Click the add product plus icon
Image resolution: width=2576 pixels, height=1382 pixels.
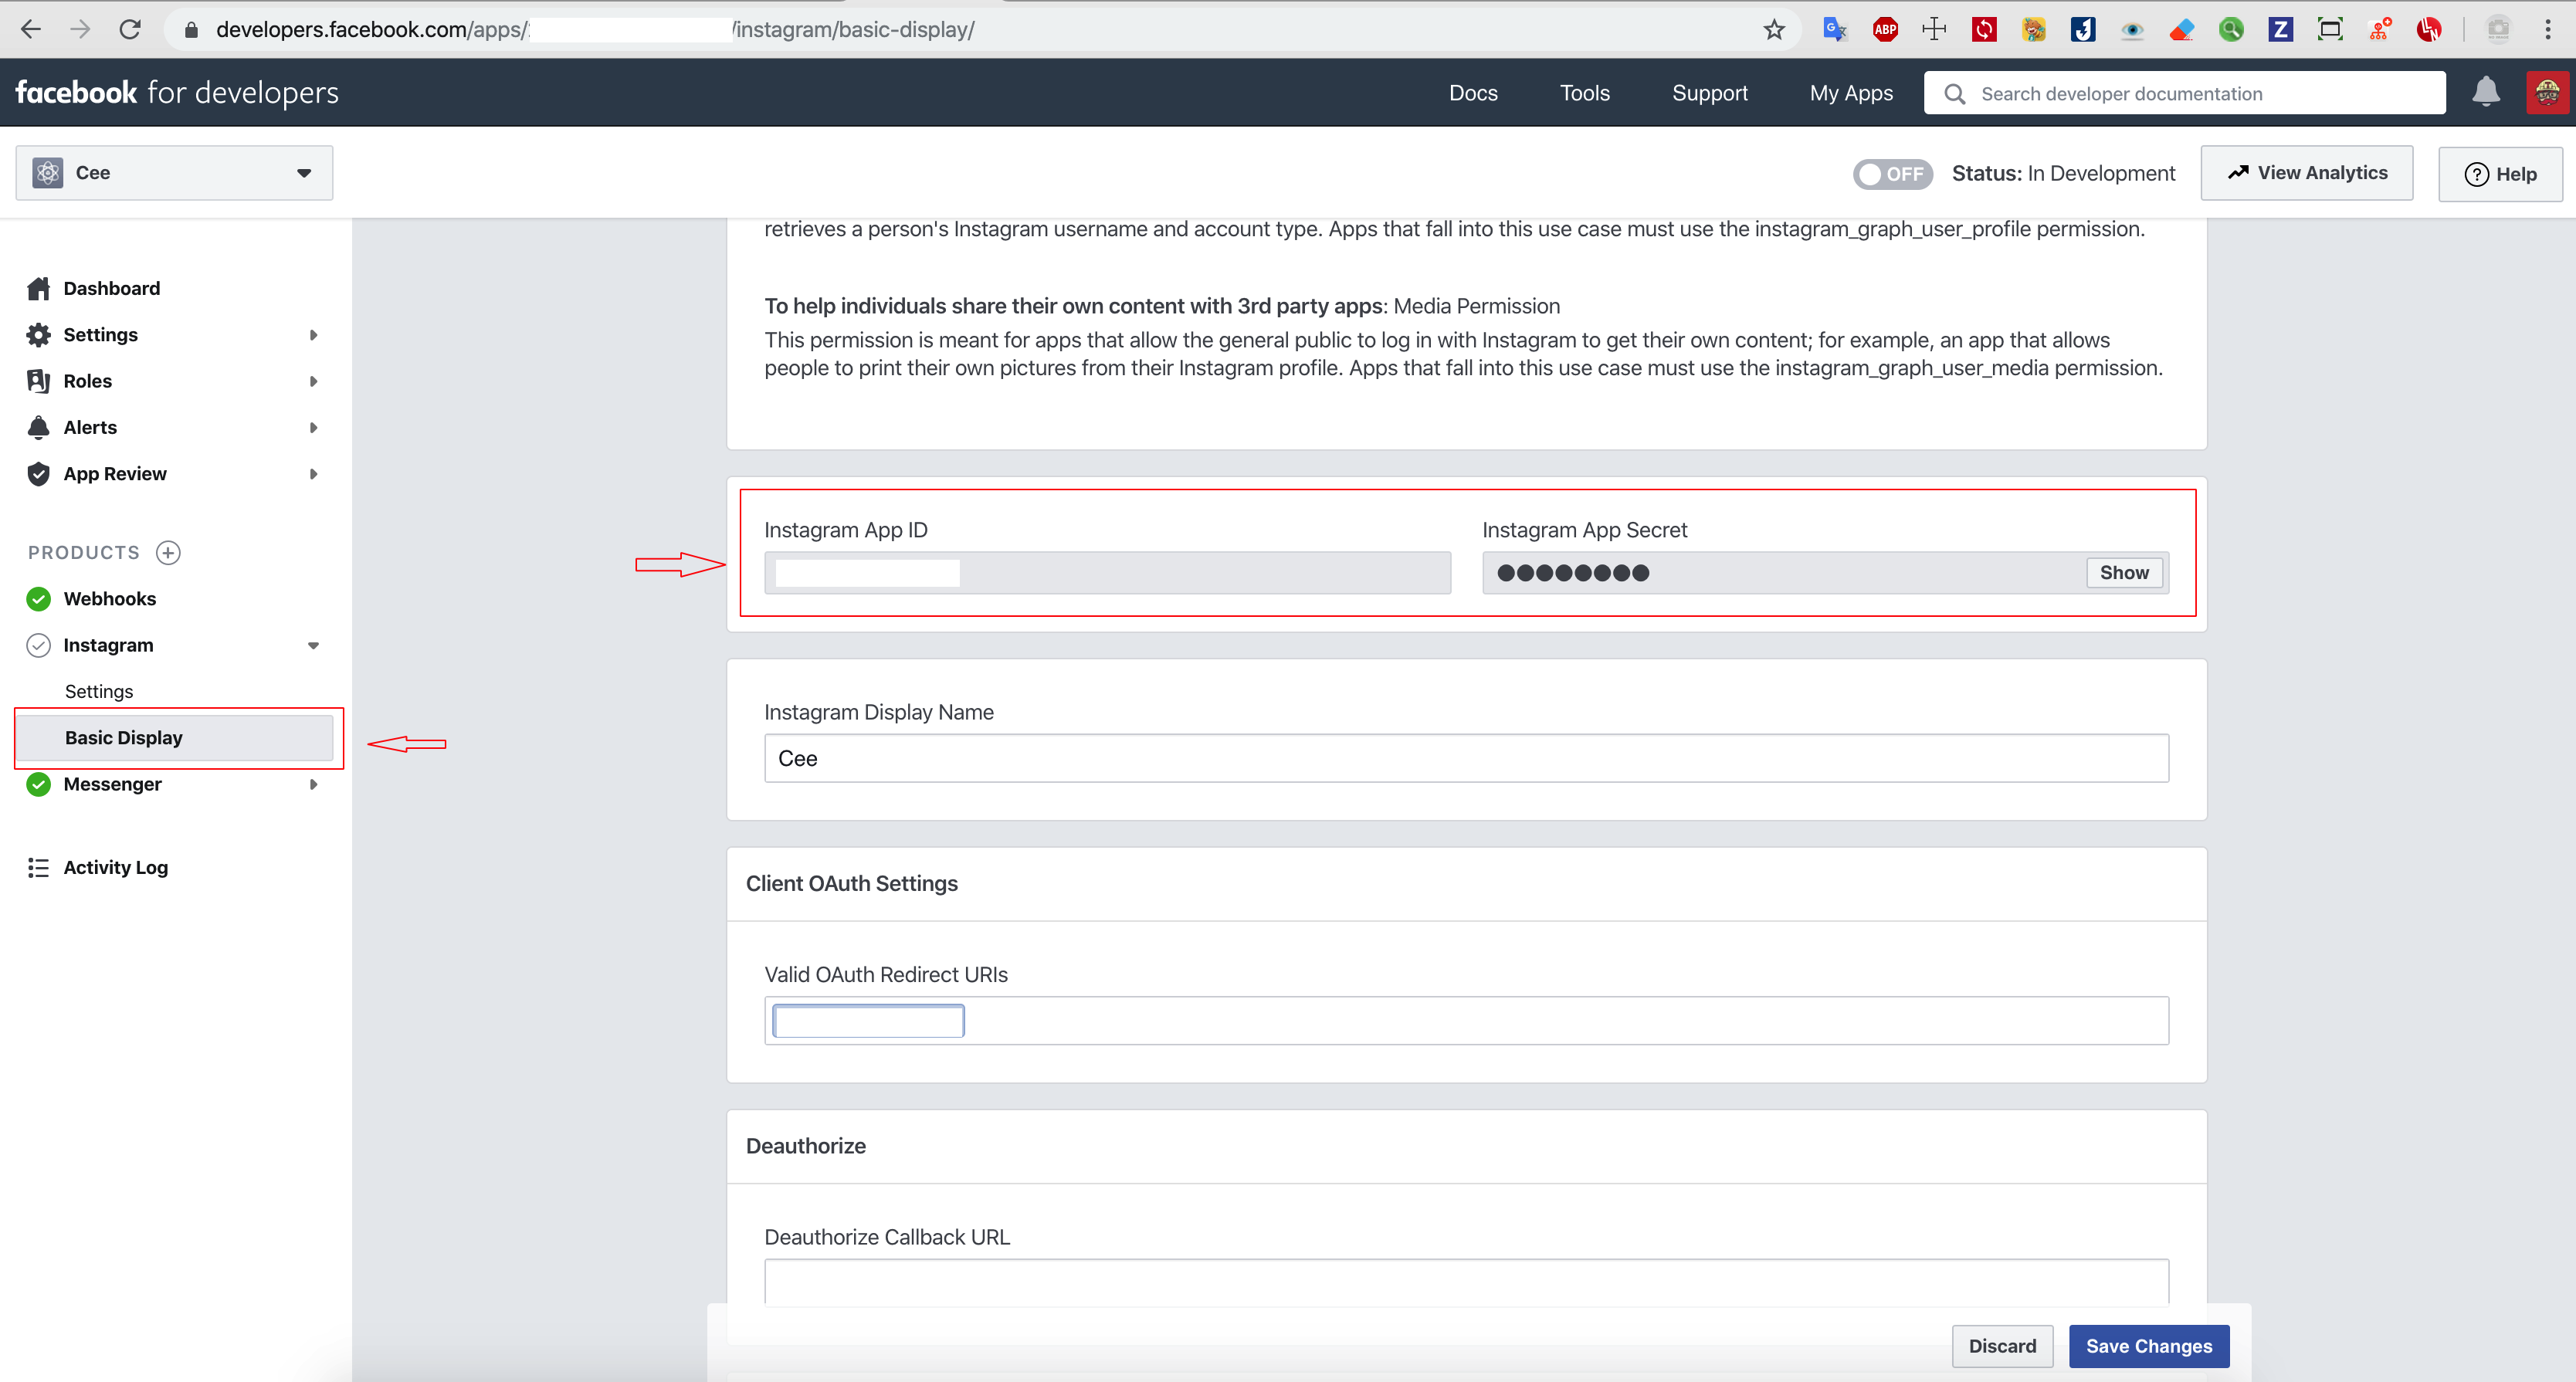pyautogui.click(x=168, y=553)
